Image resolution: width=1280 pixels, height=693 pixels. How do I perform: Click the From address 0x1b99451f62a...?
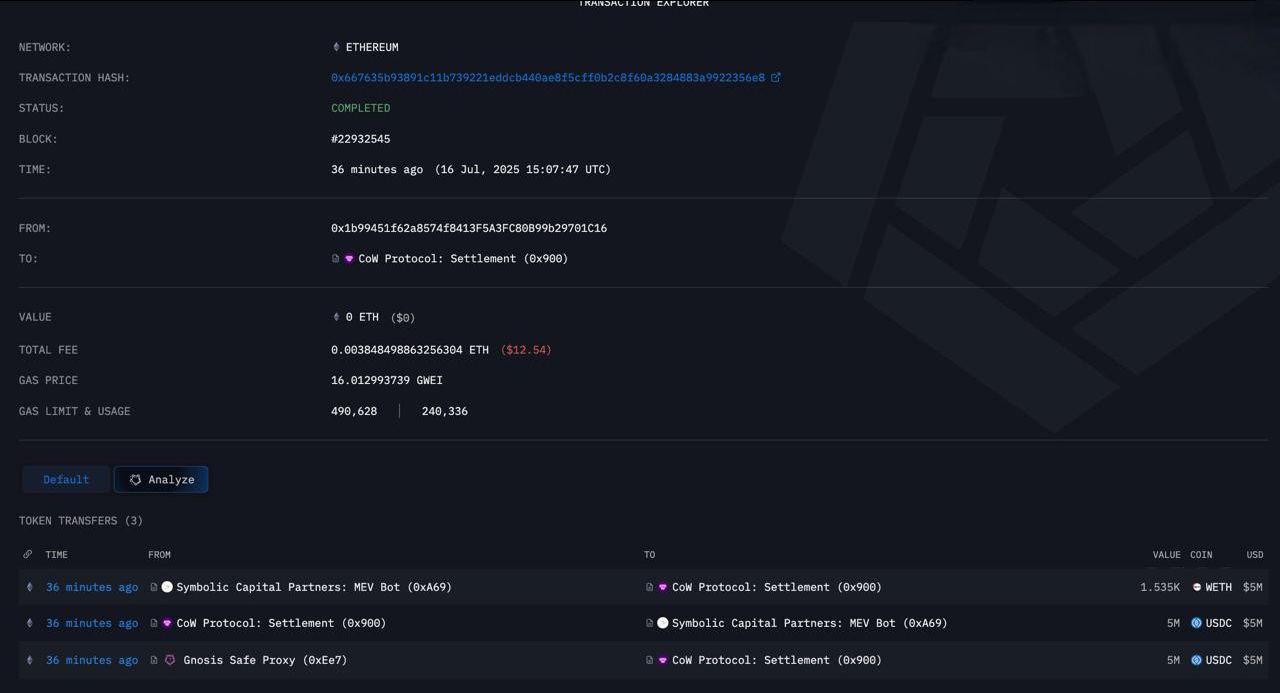[x=469, y=228]
